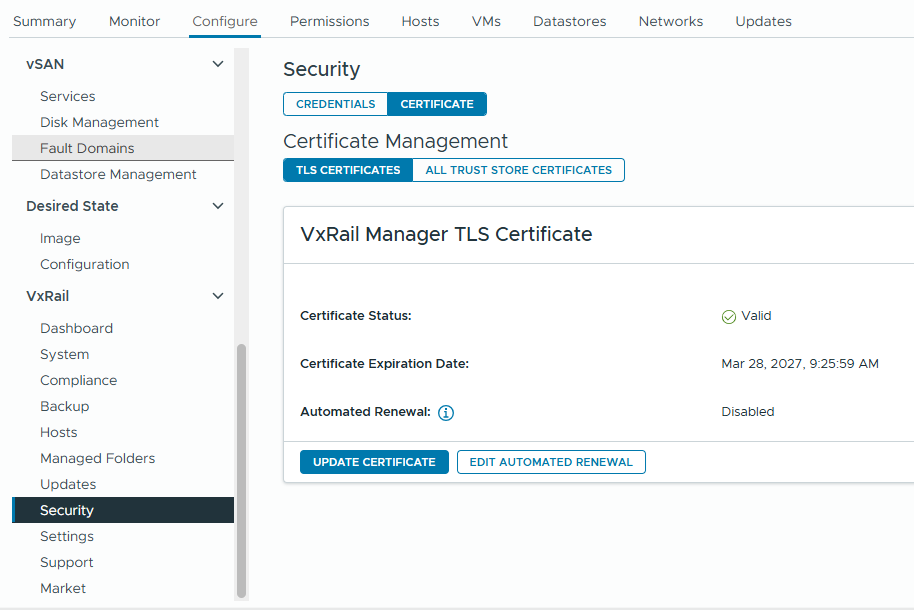This screenshot has width=914, height=610.
Task: Click UPDATE CERTIFICATE
Action: click(x=374, y=461)
